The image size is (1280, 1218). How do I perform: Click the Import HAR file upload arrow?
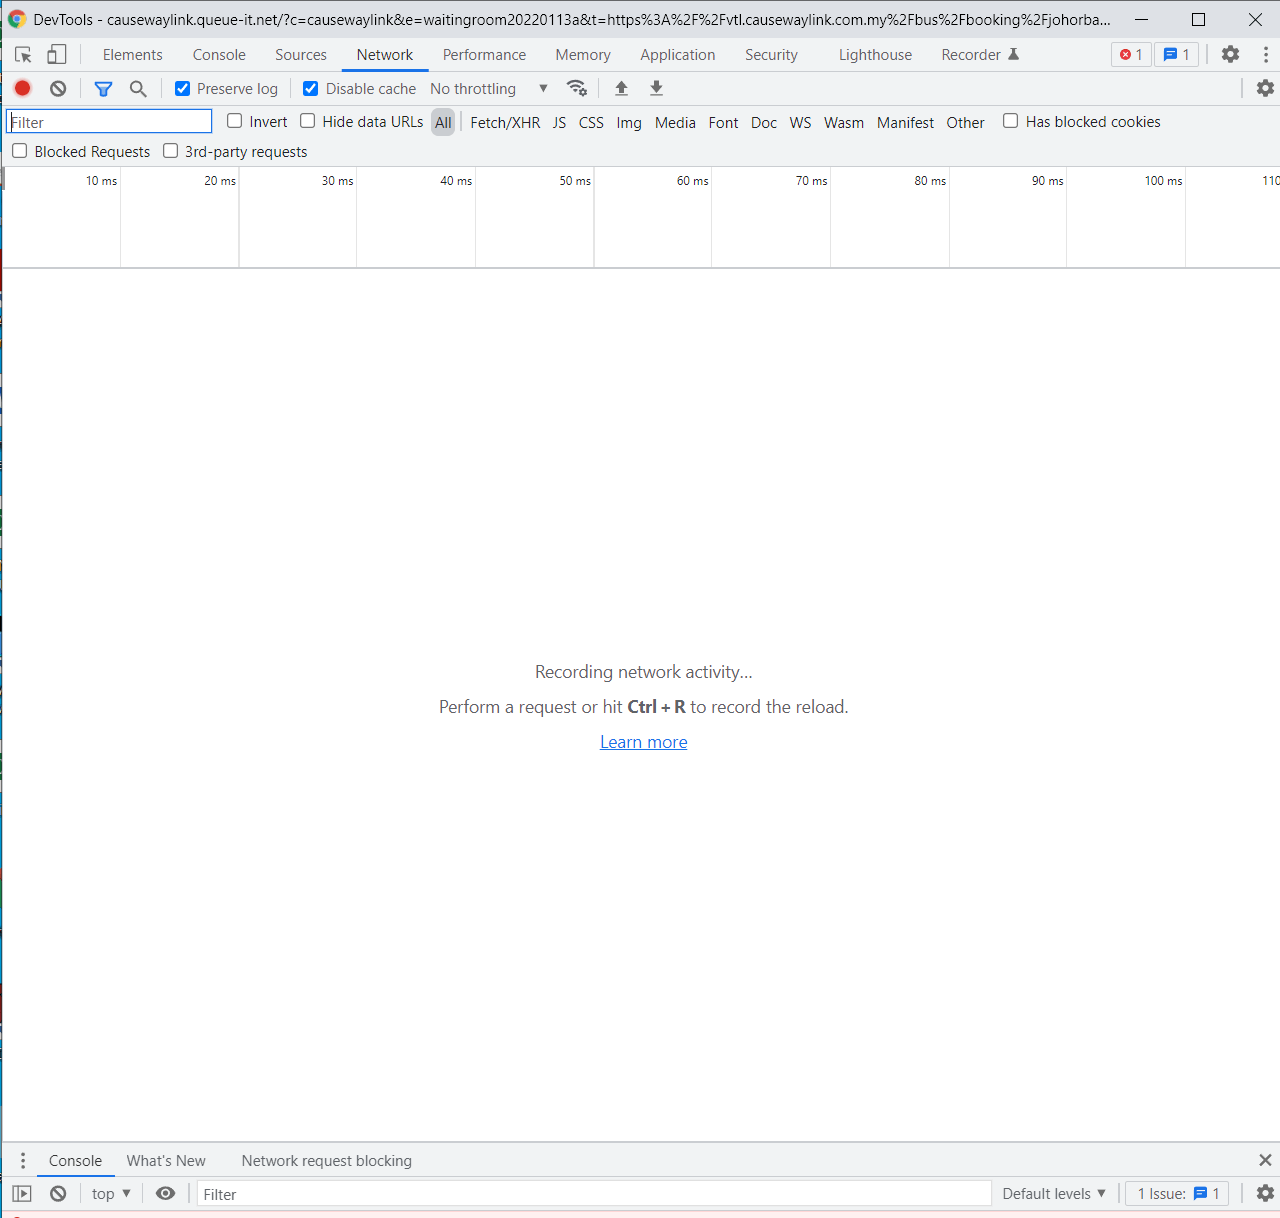click(621, 88)
